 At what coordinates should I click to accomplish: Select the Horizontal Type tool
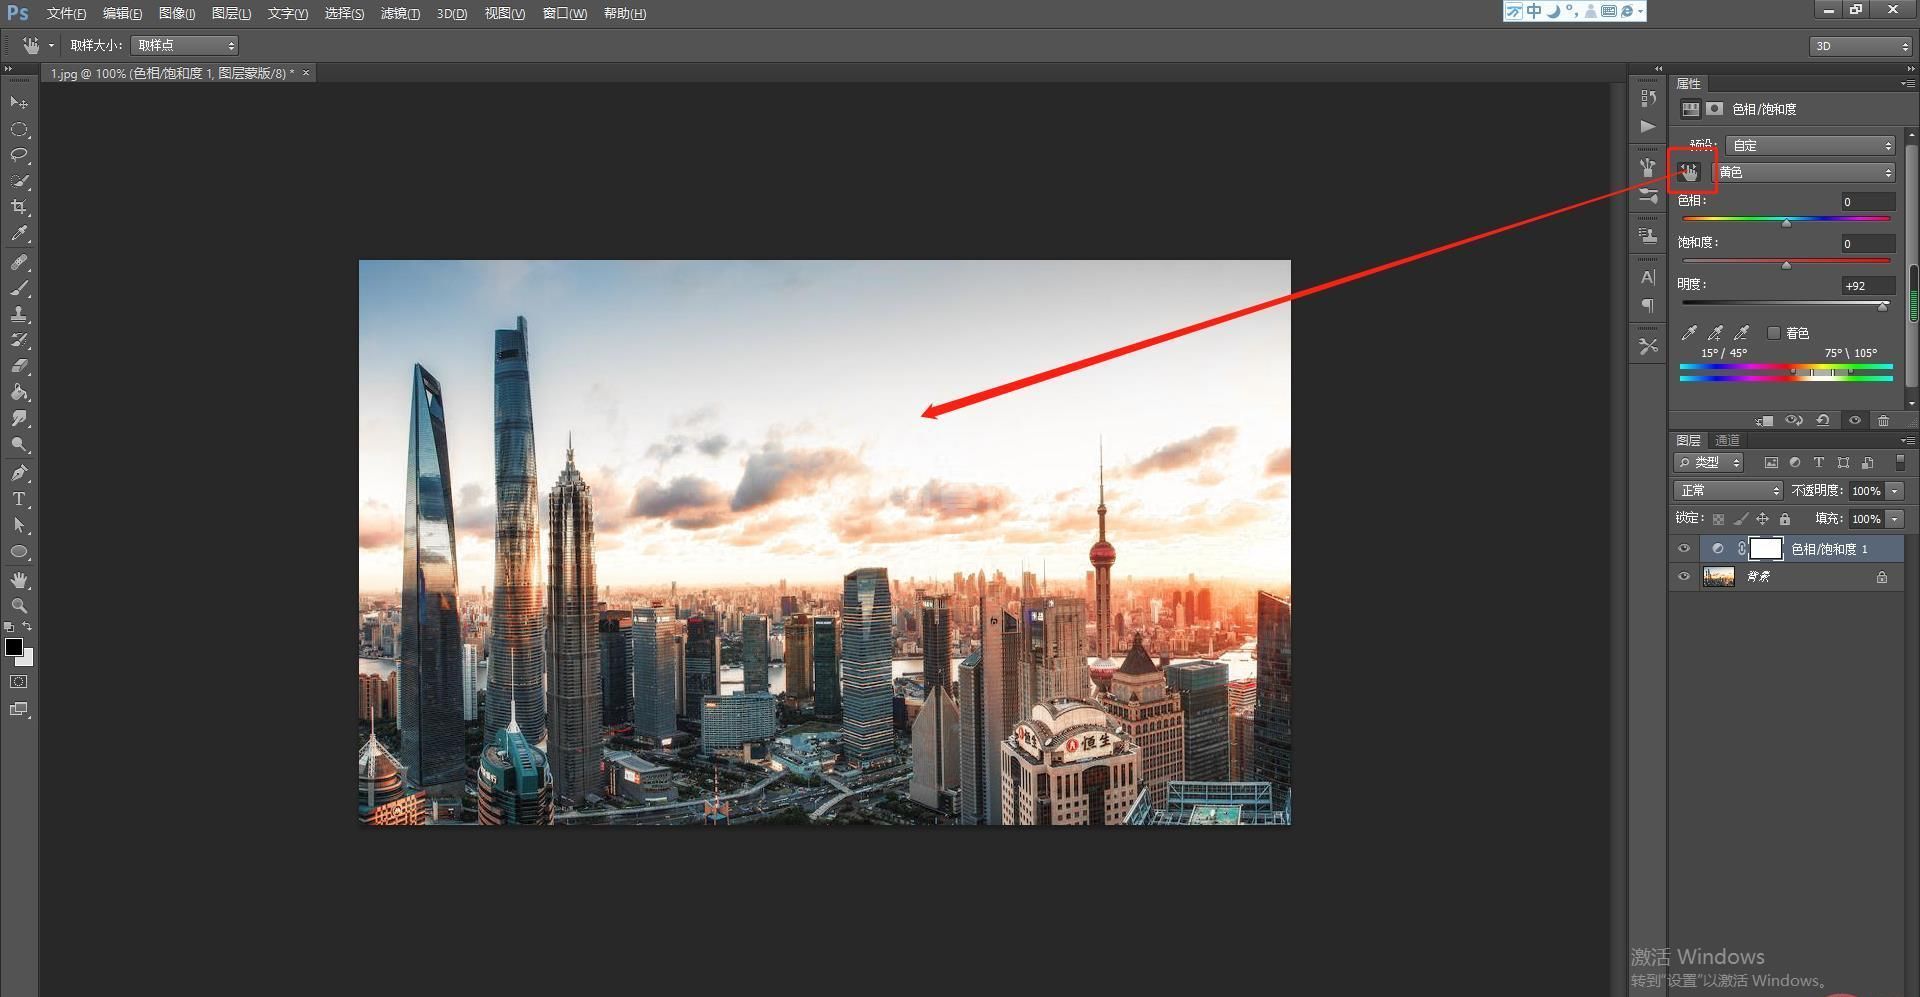19,498
